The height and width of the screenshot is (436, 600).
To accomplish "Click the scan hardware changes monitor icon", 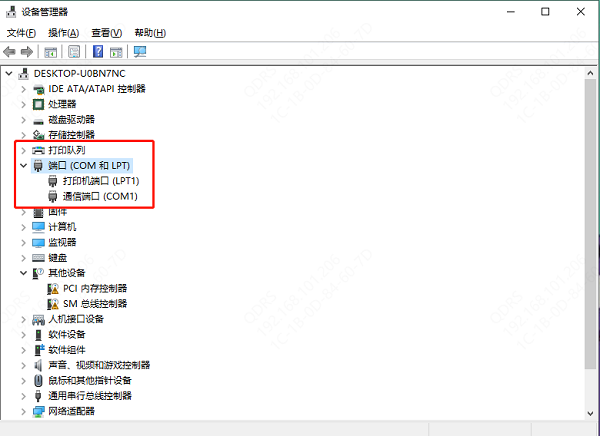I will point(139,51).
